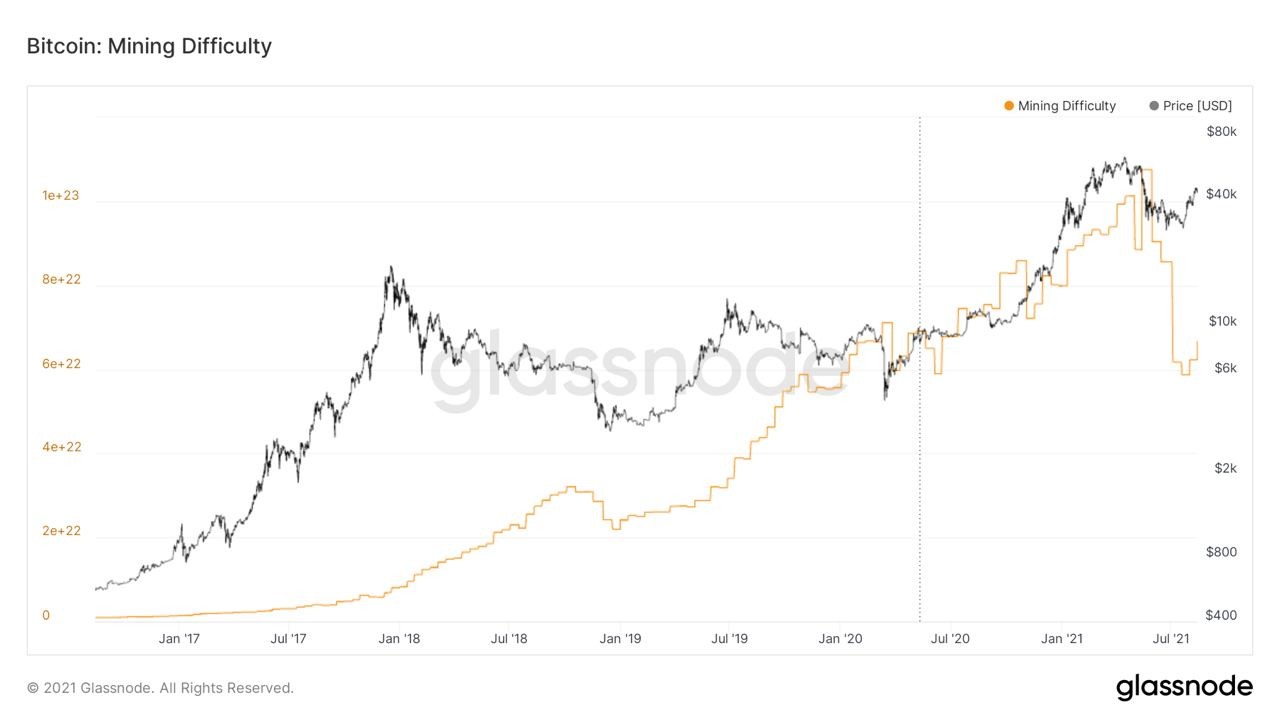Image resolution: width=1280 pixels, height=720 pixels.
Task: Toggle the Price [USD] legend item
Action: 1191,106
